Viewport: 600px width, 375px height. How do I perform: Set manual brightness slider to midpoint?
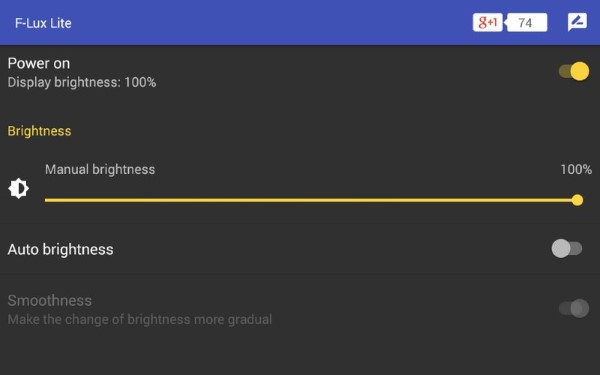(311, 200)
